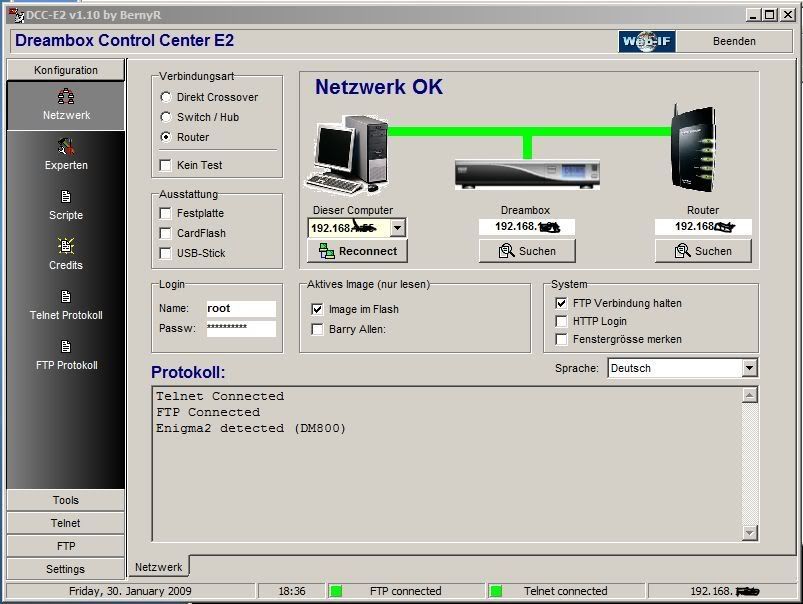Image resolution: width=803 pixels, height=604 pixels.
Task: Click the status bar IP address
Action: pyautogui.click(x=725, y=591)
